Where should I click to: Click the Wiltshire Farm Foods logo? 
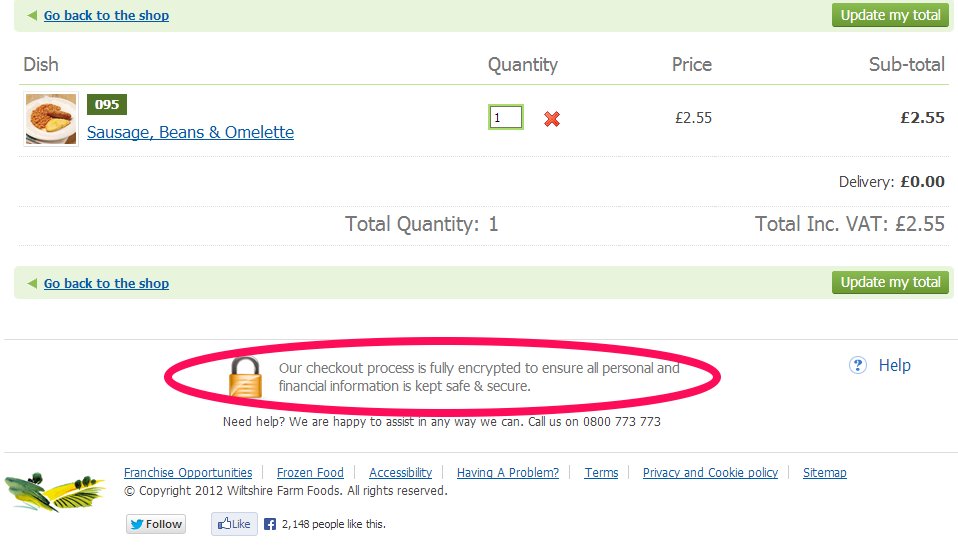click(55, 492)
